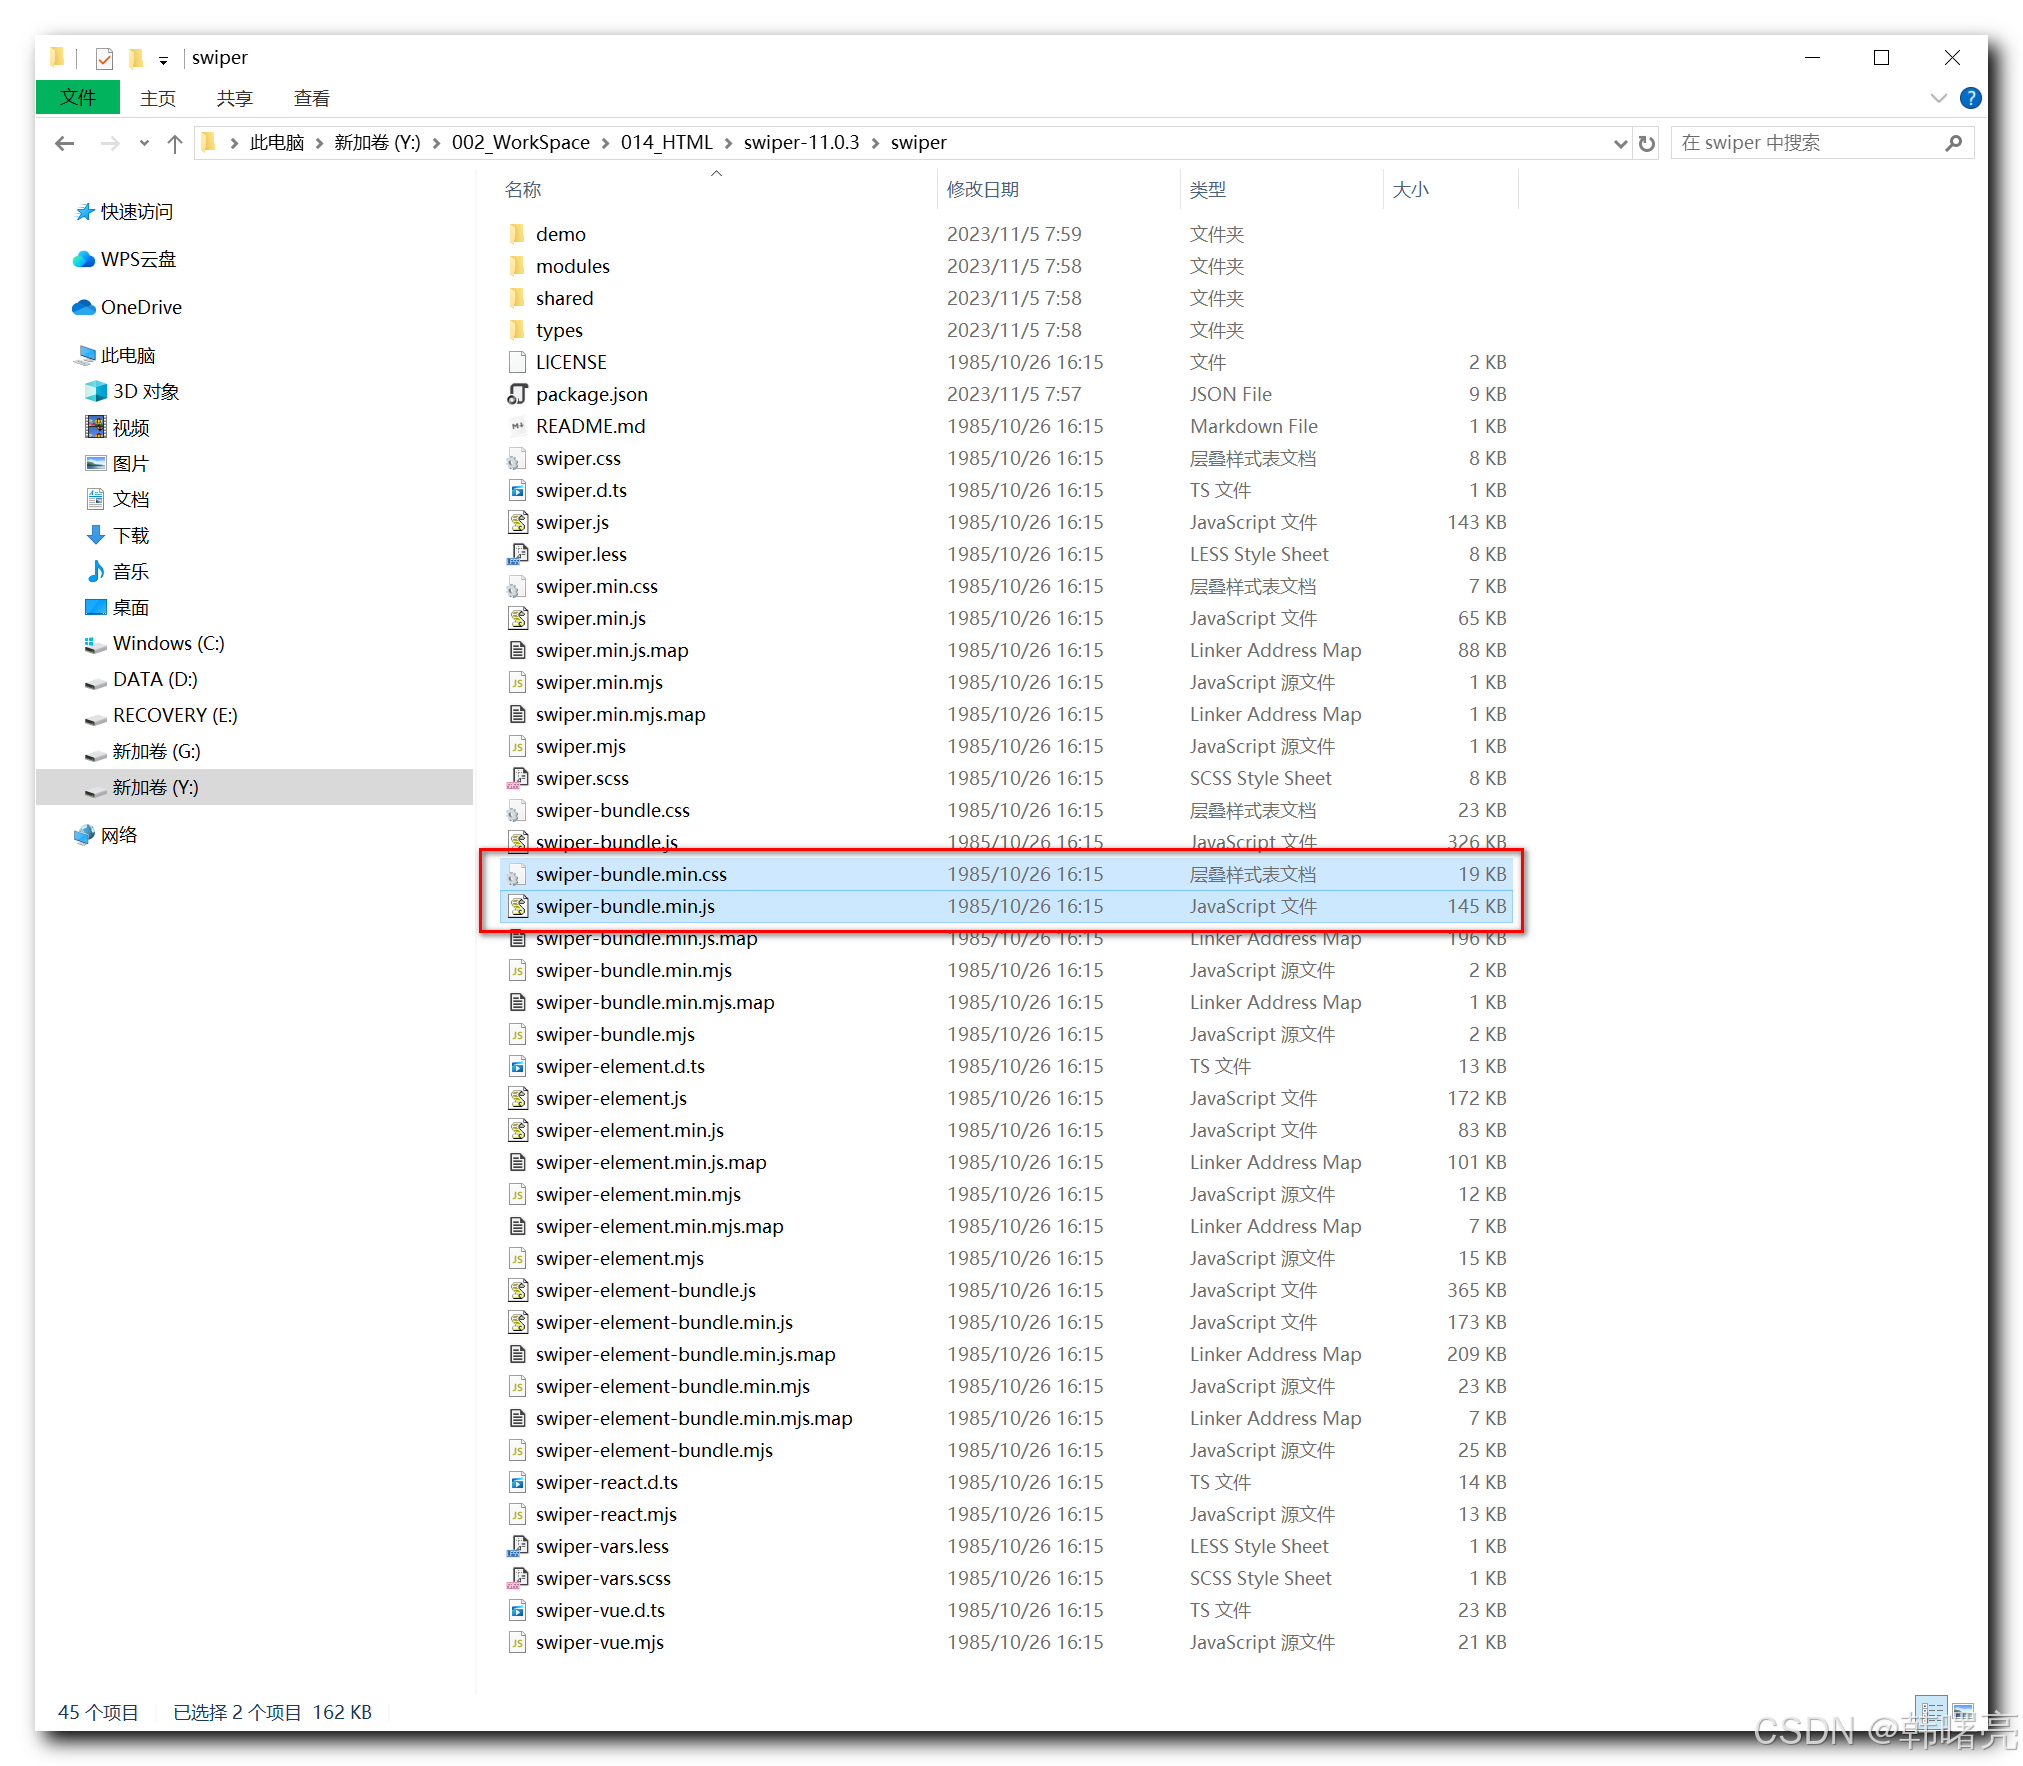Sort by 修改日期 column header

(982, 189)
